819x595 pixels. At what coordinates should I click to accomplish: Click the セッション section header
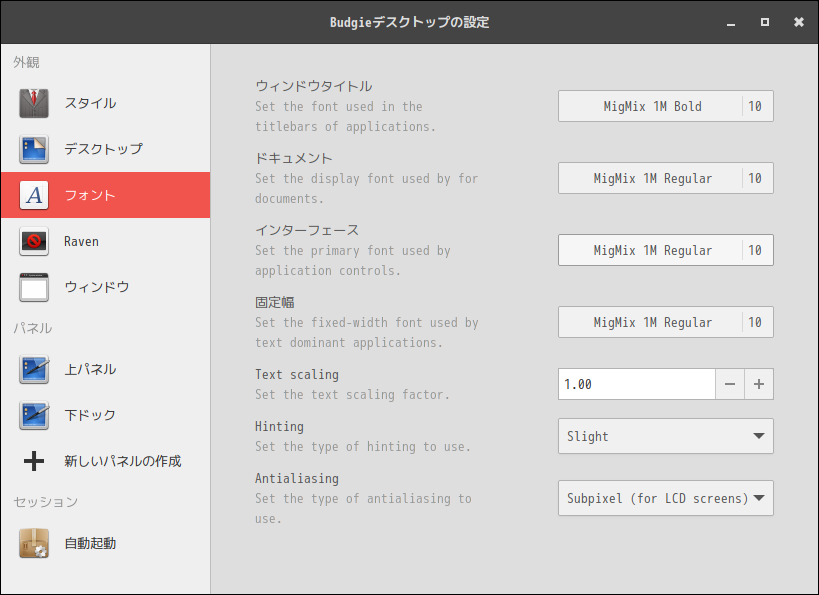[45, 502]
